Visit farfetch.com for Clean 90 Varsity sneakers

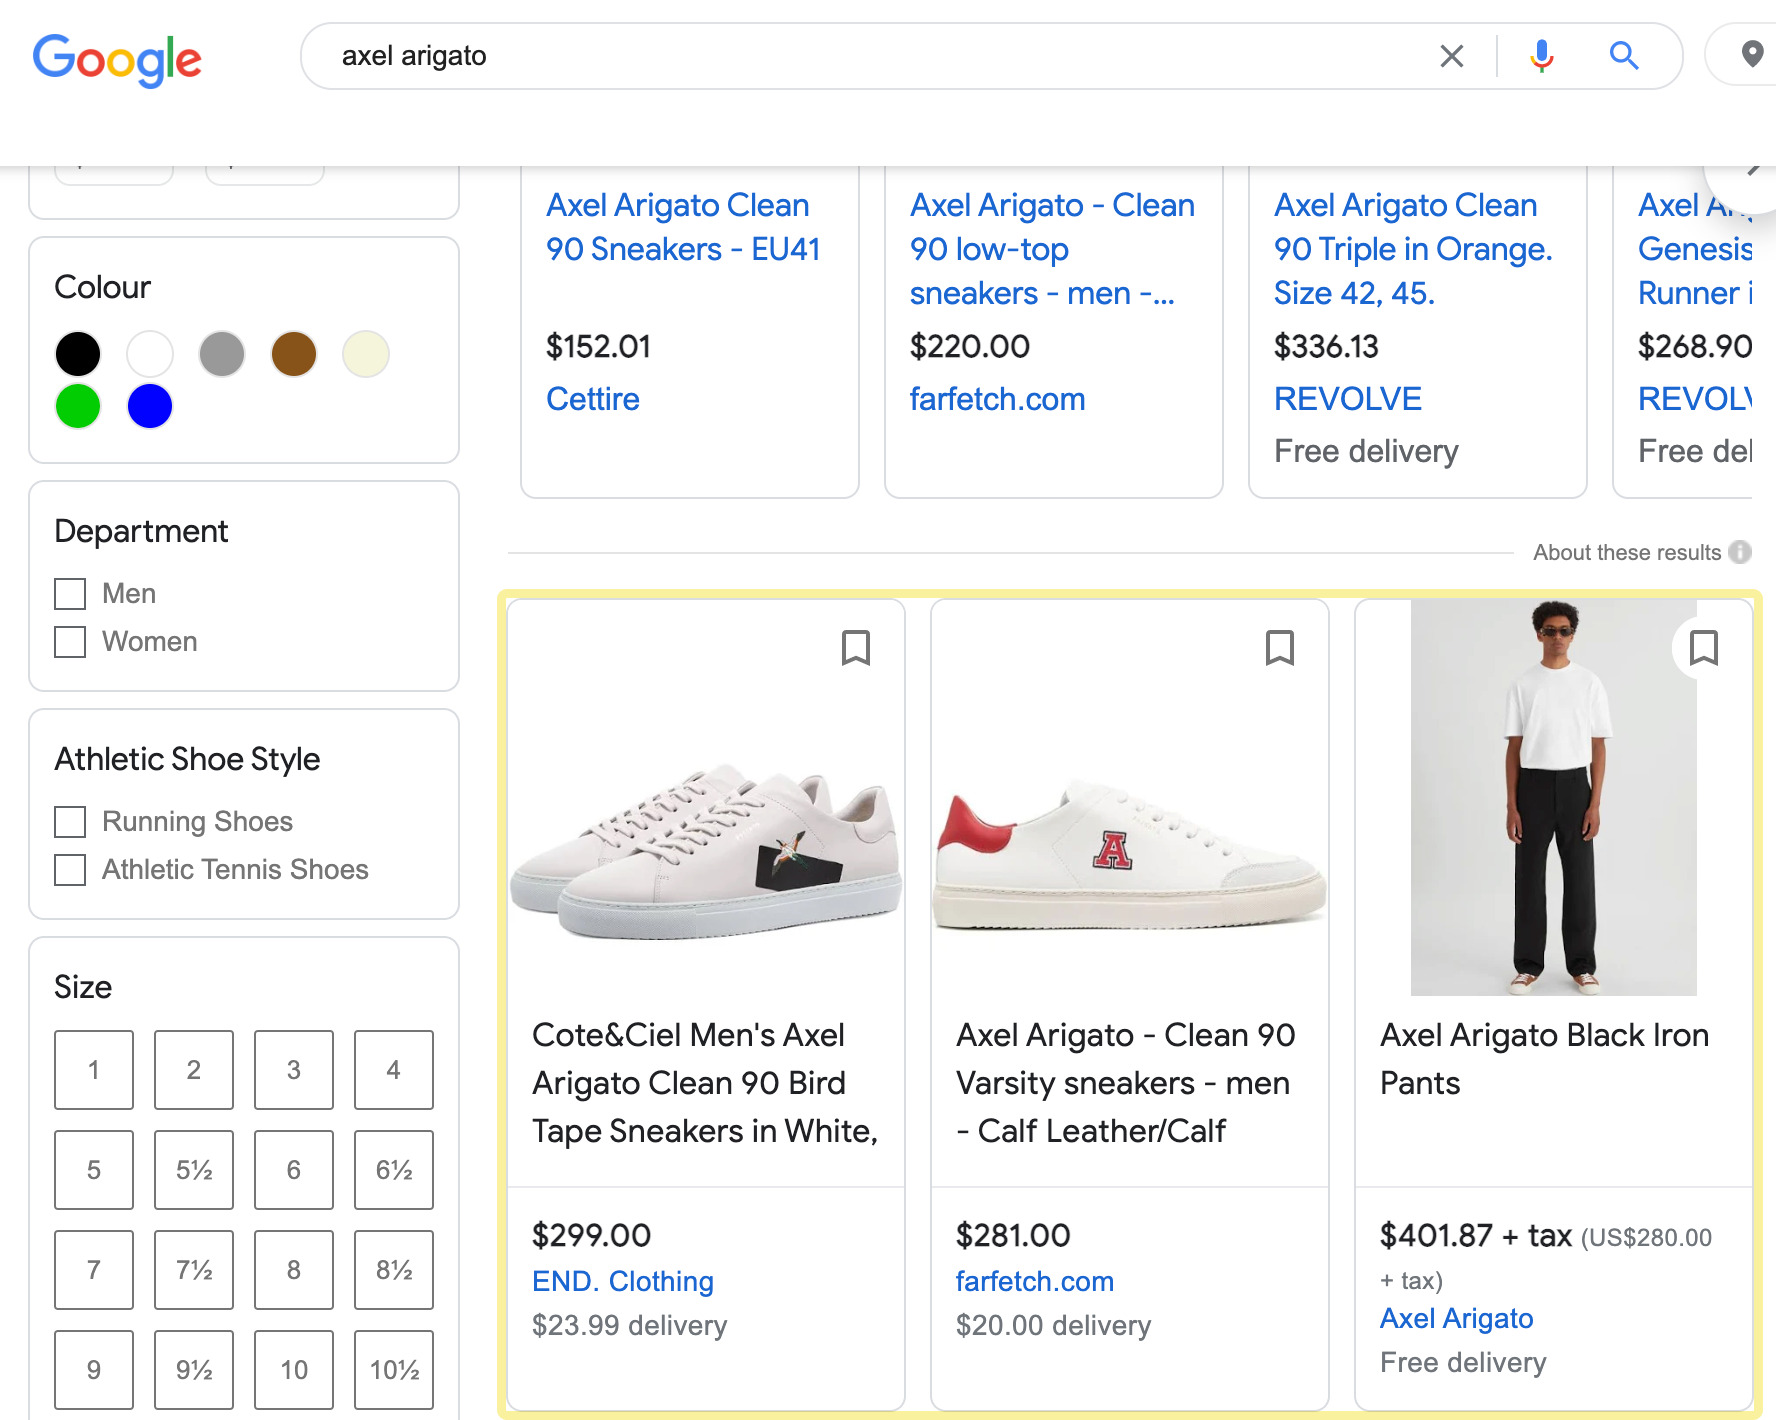1033,1281
